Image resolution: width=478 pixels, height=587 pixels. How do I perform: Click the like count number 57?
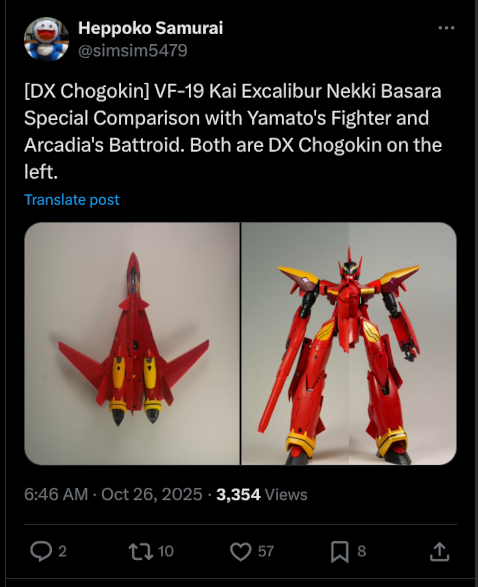(x=266, y=551)
